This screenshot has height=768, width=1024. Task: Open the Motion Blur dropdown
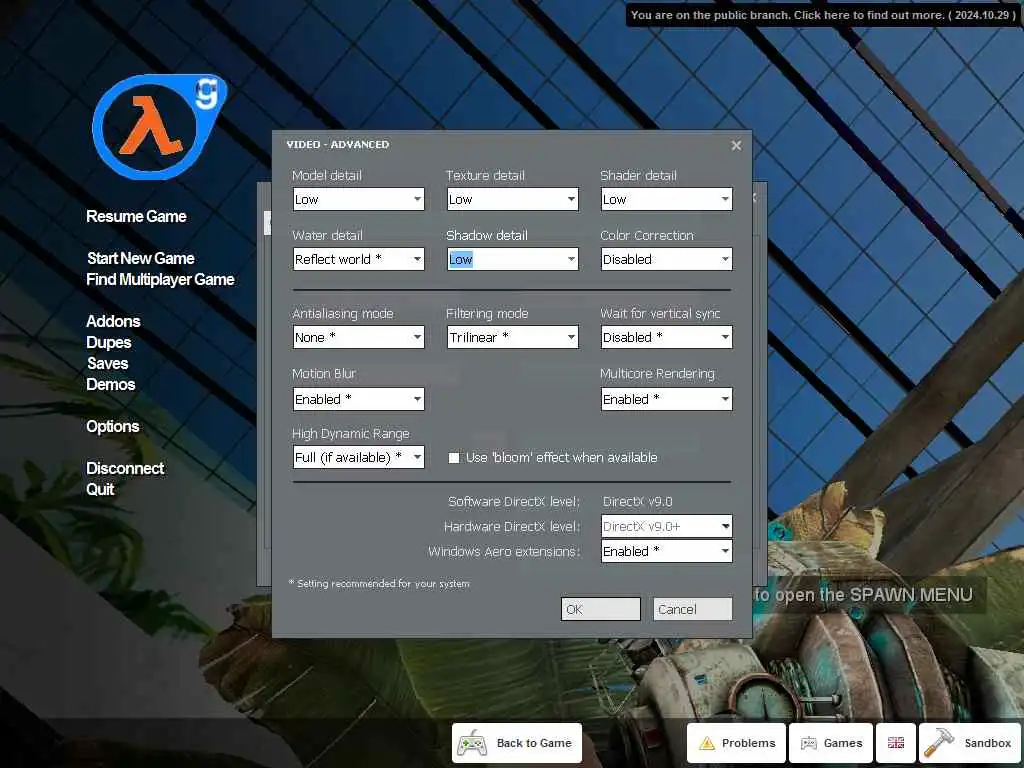(359, 399)
